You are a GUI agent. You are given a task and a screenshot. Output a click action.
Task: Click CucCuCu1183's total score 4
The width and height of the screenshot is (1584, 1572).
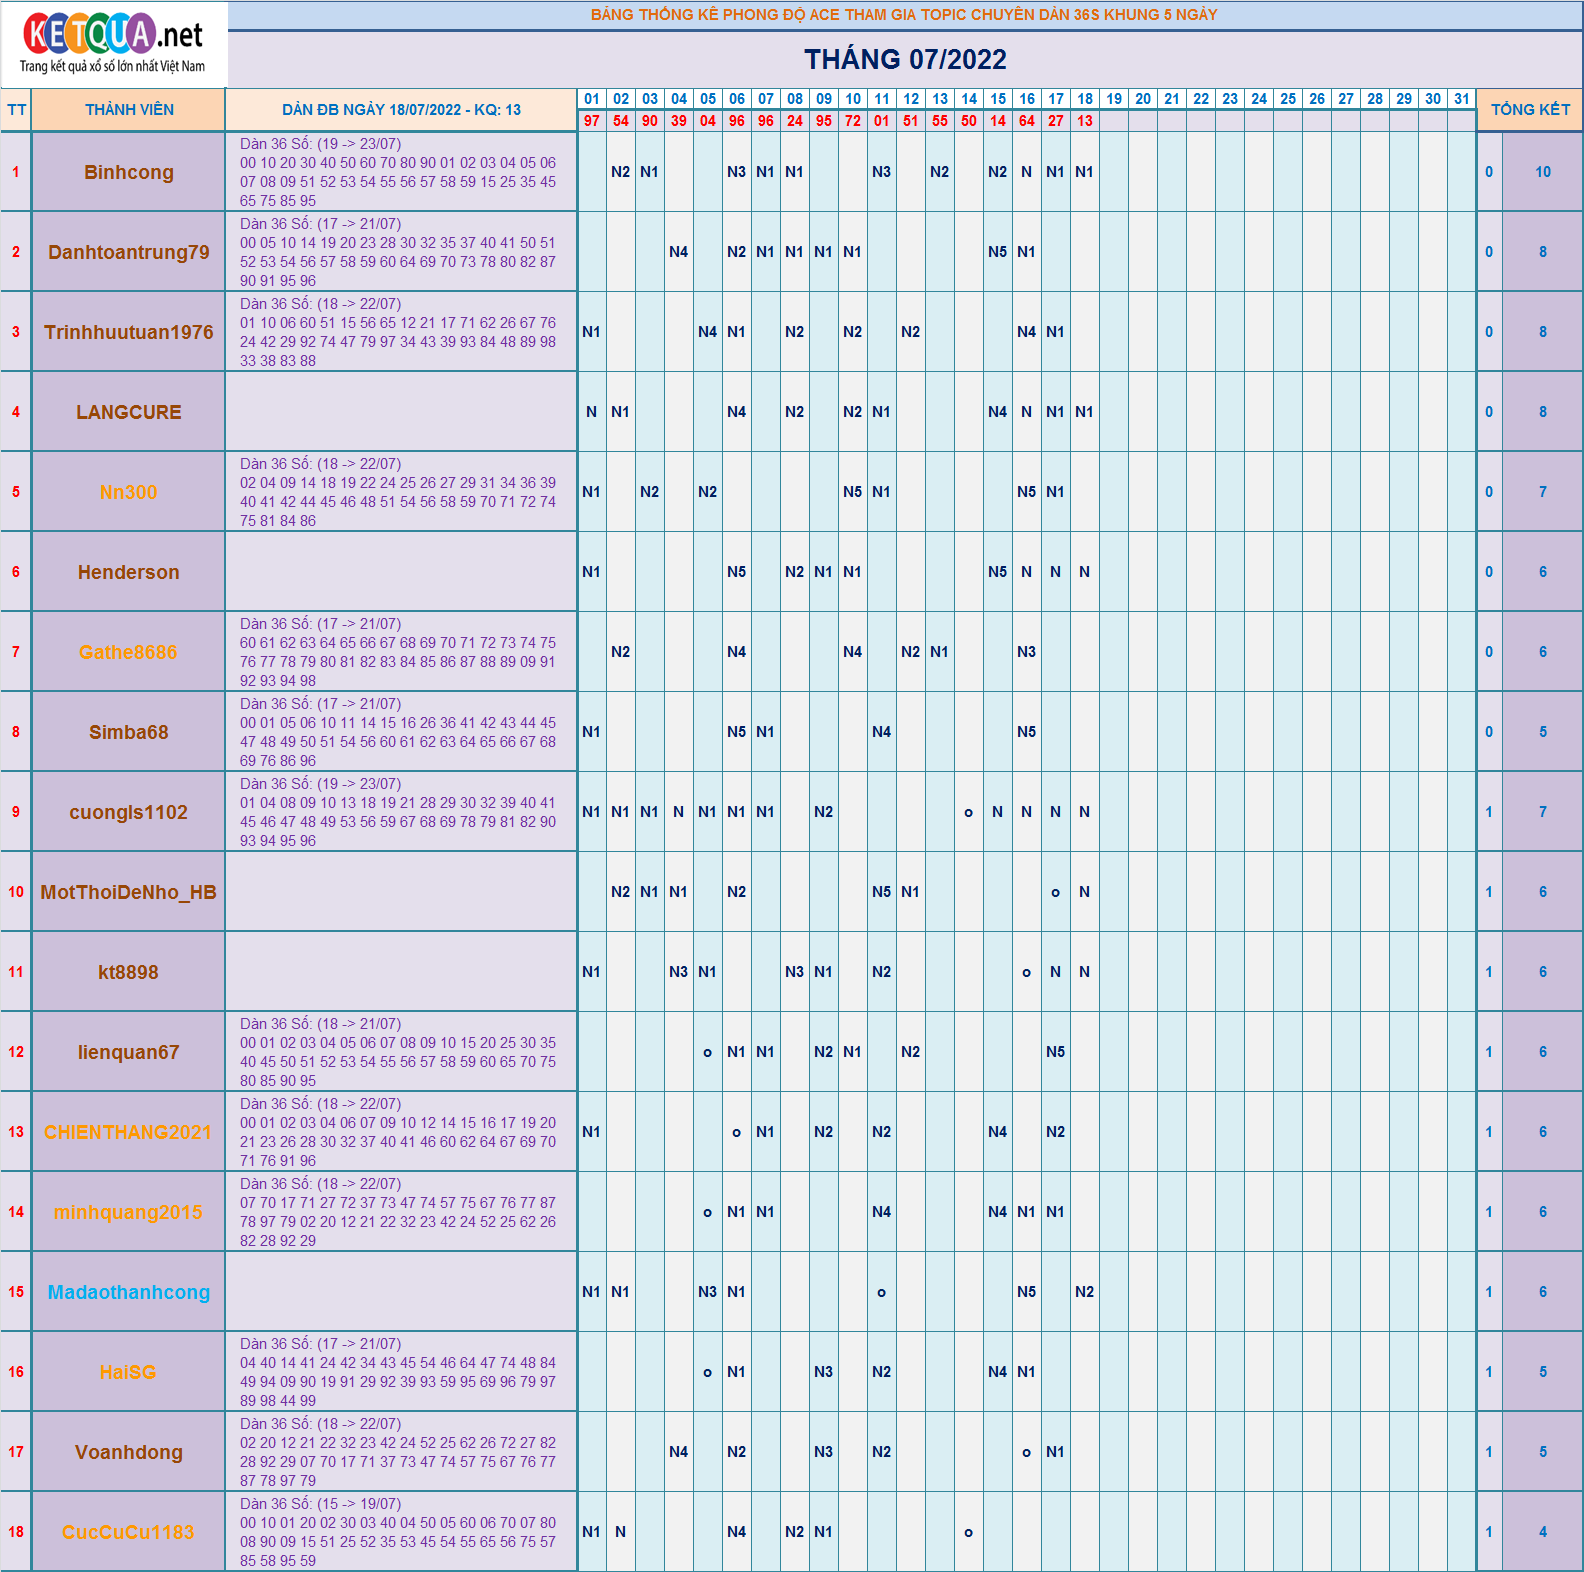[x=1543, y=1532]
